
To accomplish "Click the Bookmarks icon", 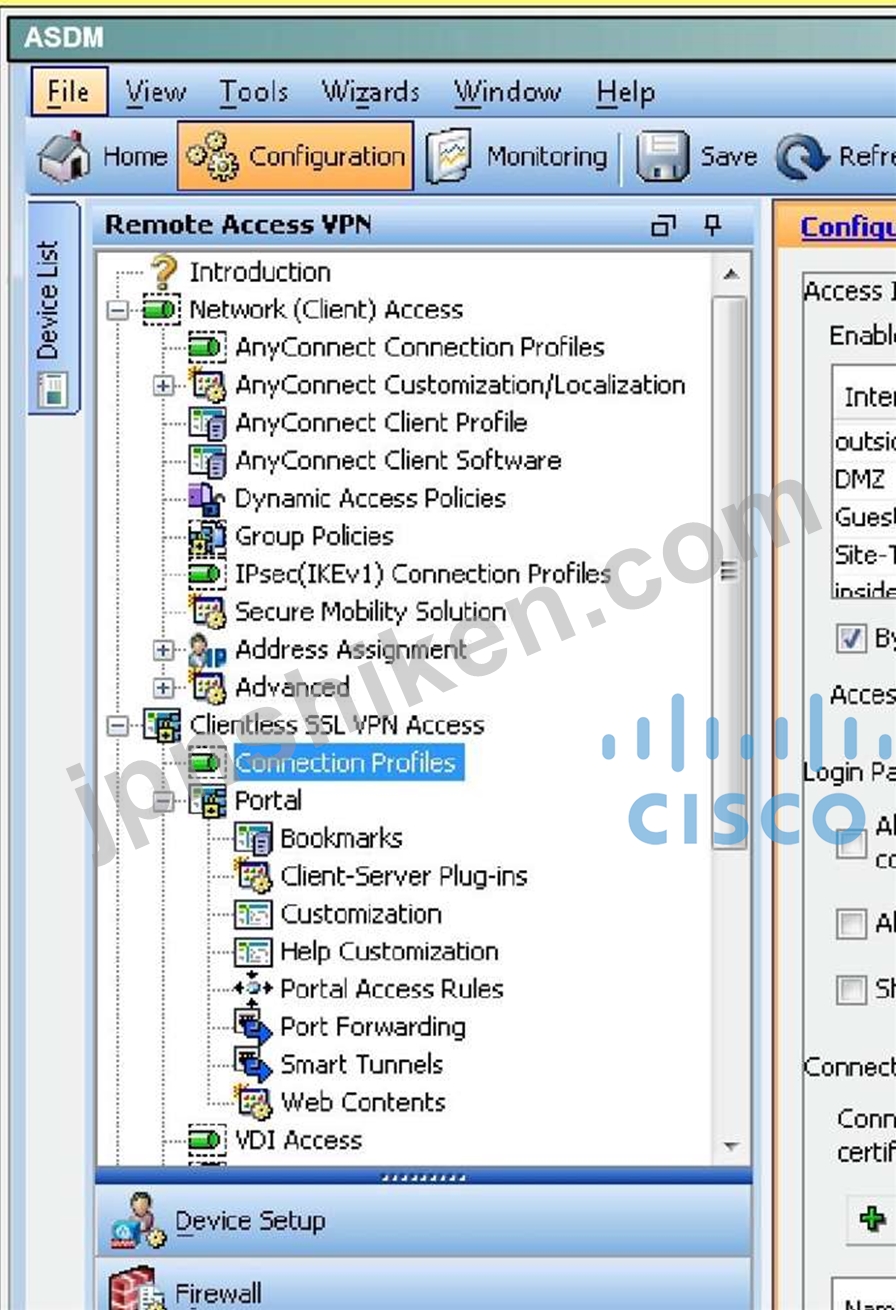I will coord(253,839).
